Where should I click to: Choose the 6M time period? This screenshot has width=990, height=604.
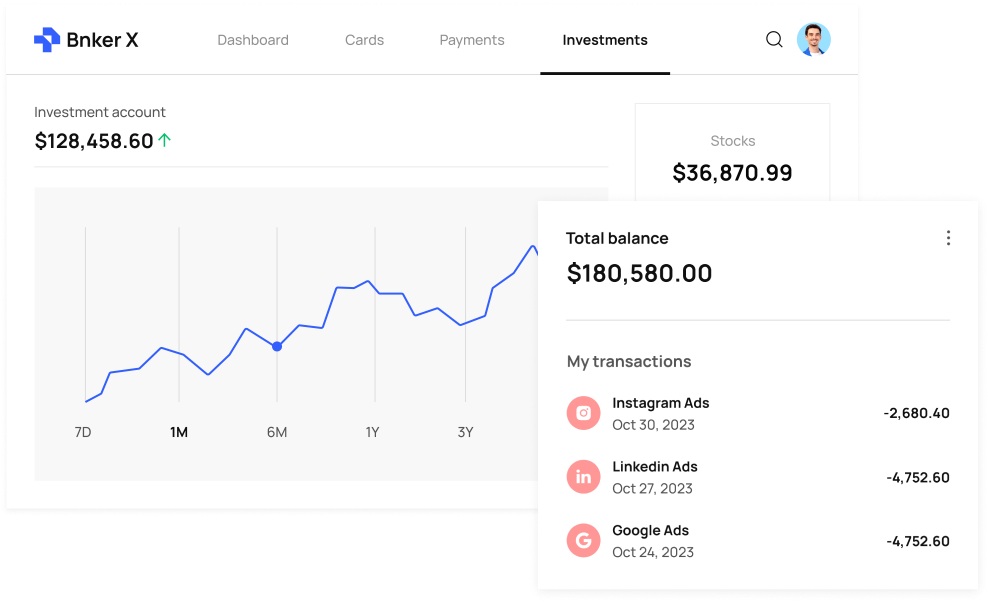pyautogui.click(x=277, y=432)
